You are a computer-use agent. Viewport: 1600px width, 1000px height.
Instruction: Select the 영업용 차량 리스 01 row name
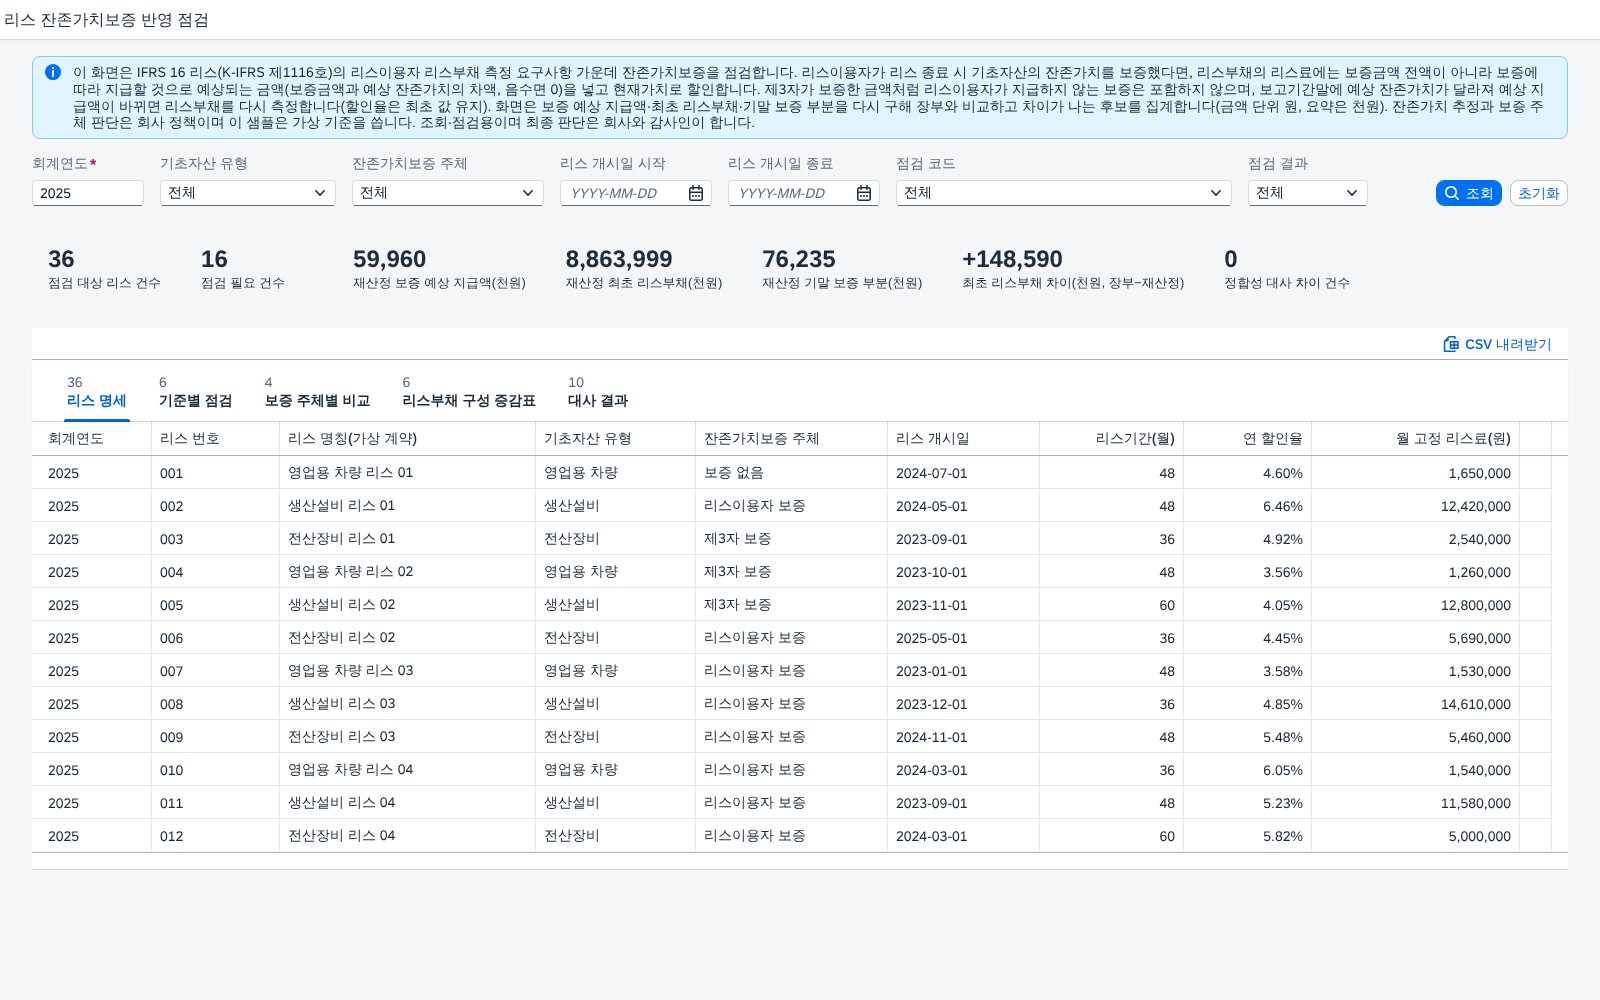[x=350, y=472]
